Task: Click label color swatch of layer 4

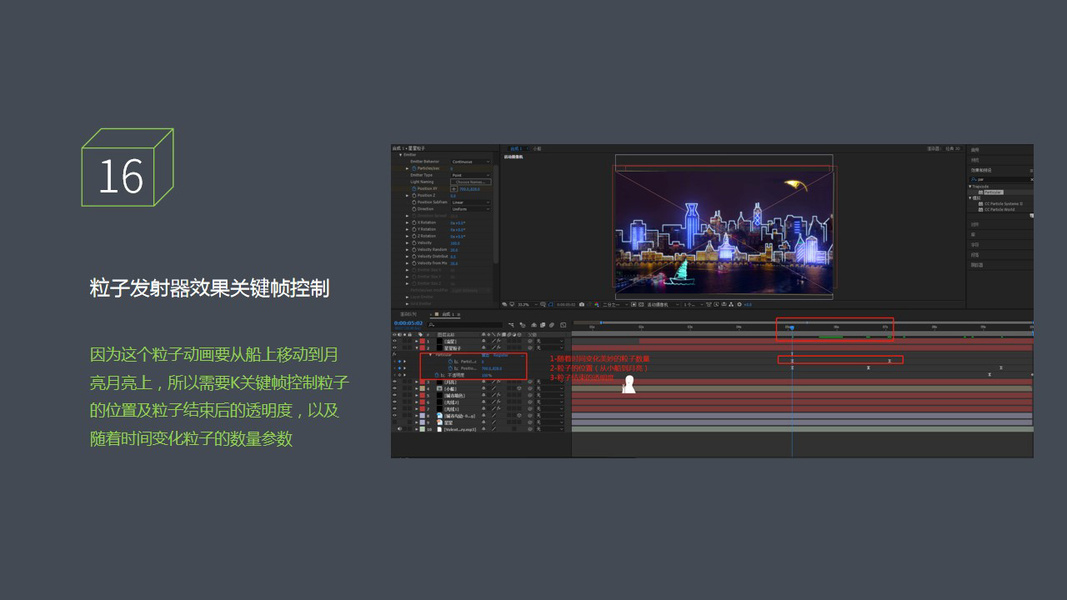Action: pos(422,388)
